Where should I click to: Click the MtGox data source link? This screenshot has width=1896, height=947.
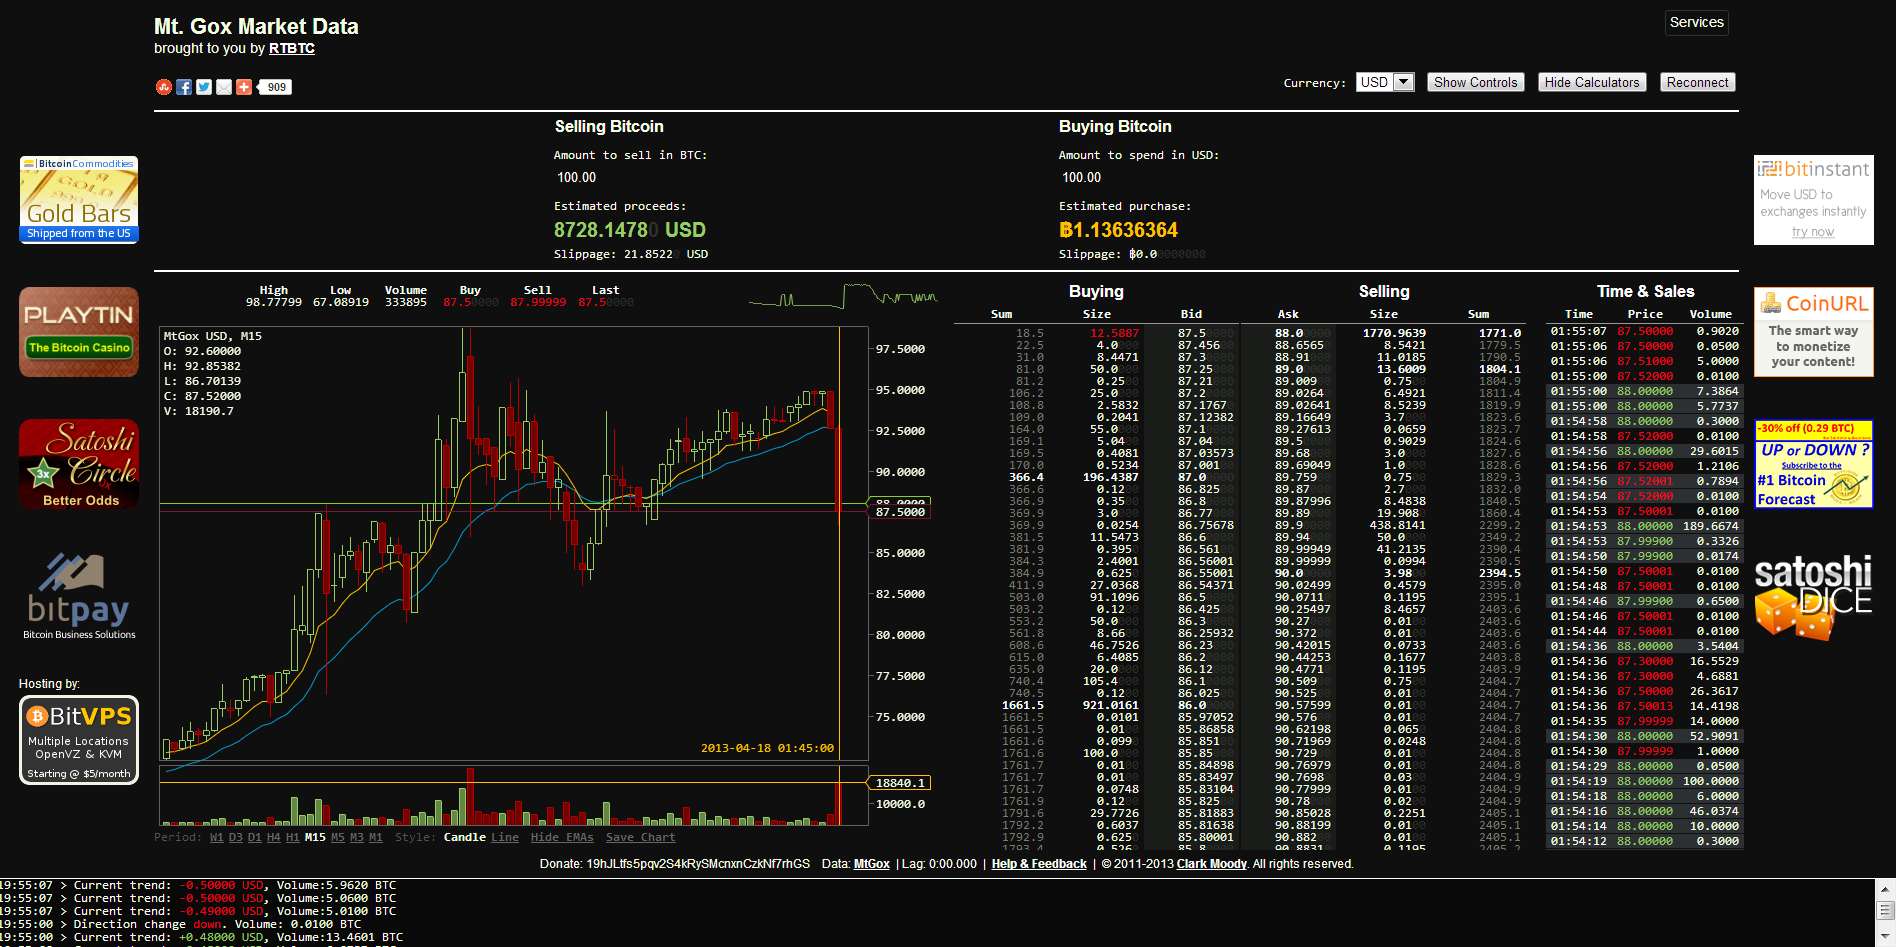pos(871,864)
